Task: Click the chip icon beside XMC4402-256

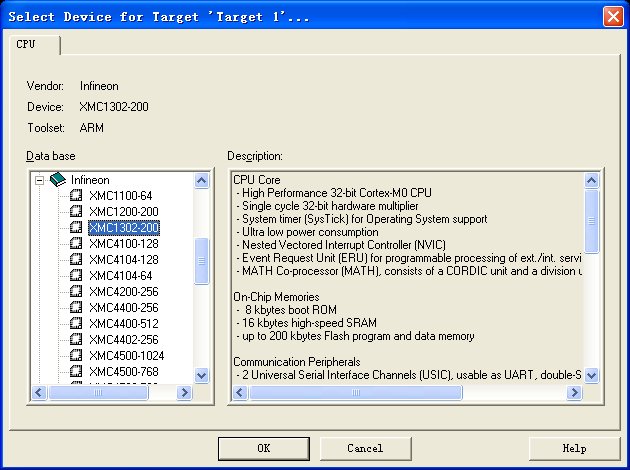Action: coord(76,340)
